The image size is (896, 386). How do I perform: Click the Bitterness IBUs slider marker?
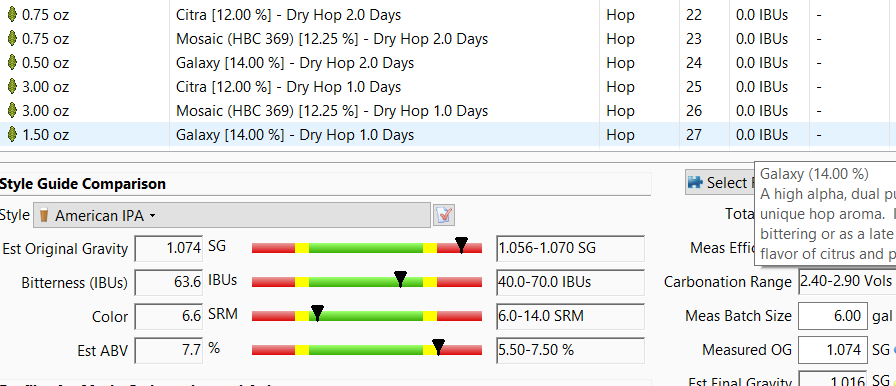pyautogui.click(x=401, y=279)
